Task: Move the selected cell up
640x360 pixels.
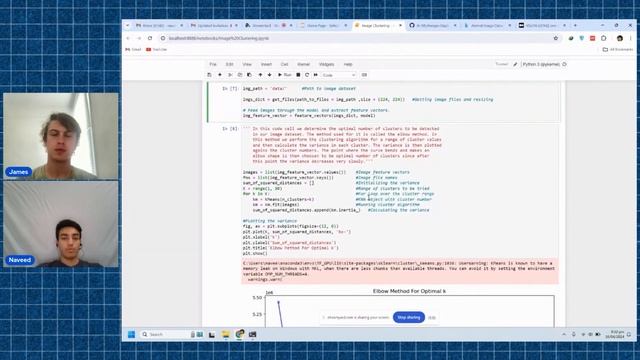Action: click(x=260, y=75)
